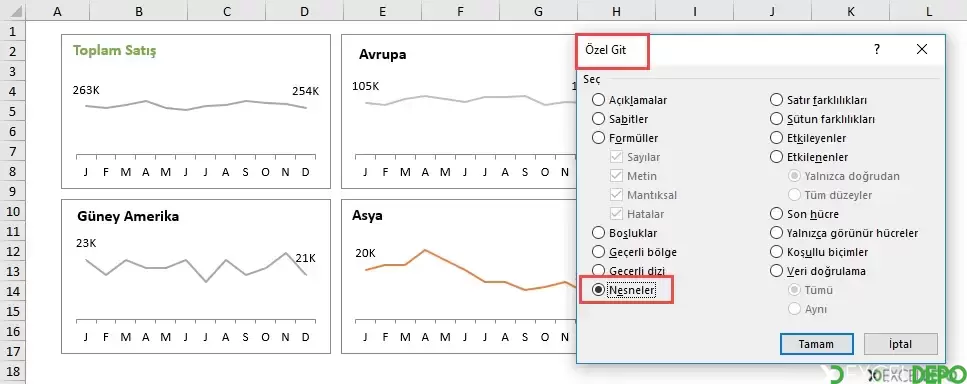Click the 20K data label
The width and height of the screenshot is (967, 384).
coord(365,253)
